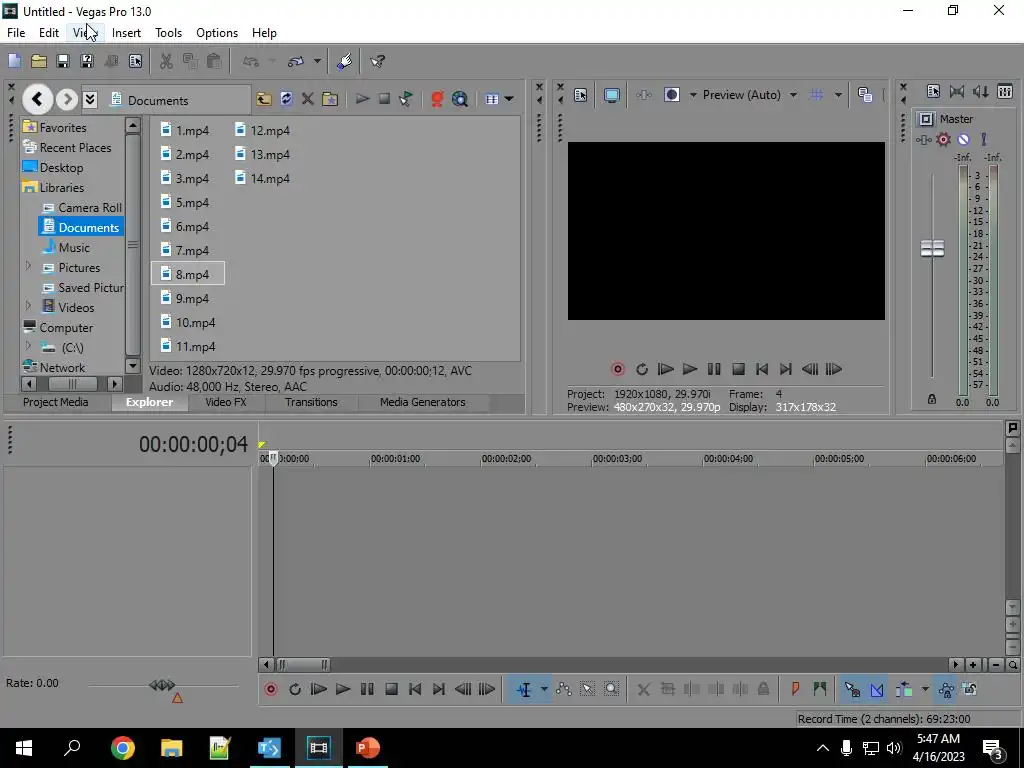This screenshot has height=768, width=1024.
Task: Open Master bus automation settings gear
Action: click(943, 140)
